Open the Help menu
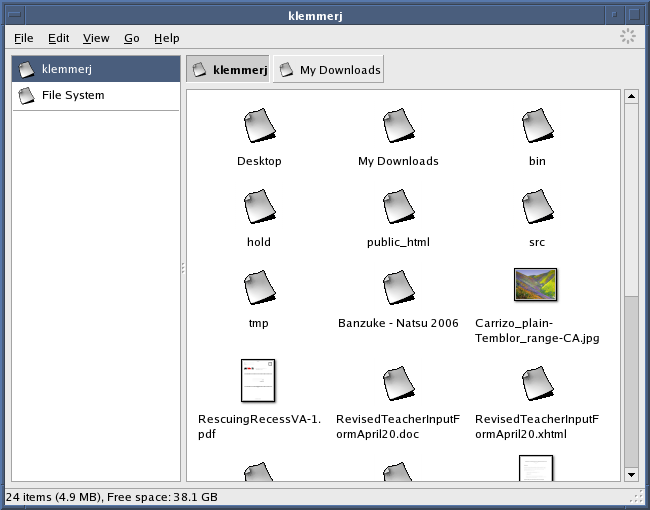 (167, 38)
